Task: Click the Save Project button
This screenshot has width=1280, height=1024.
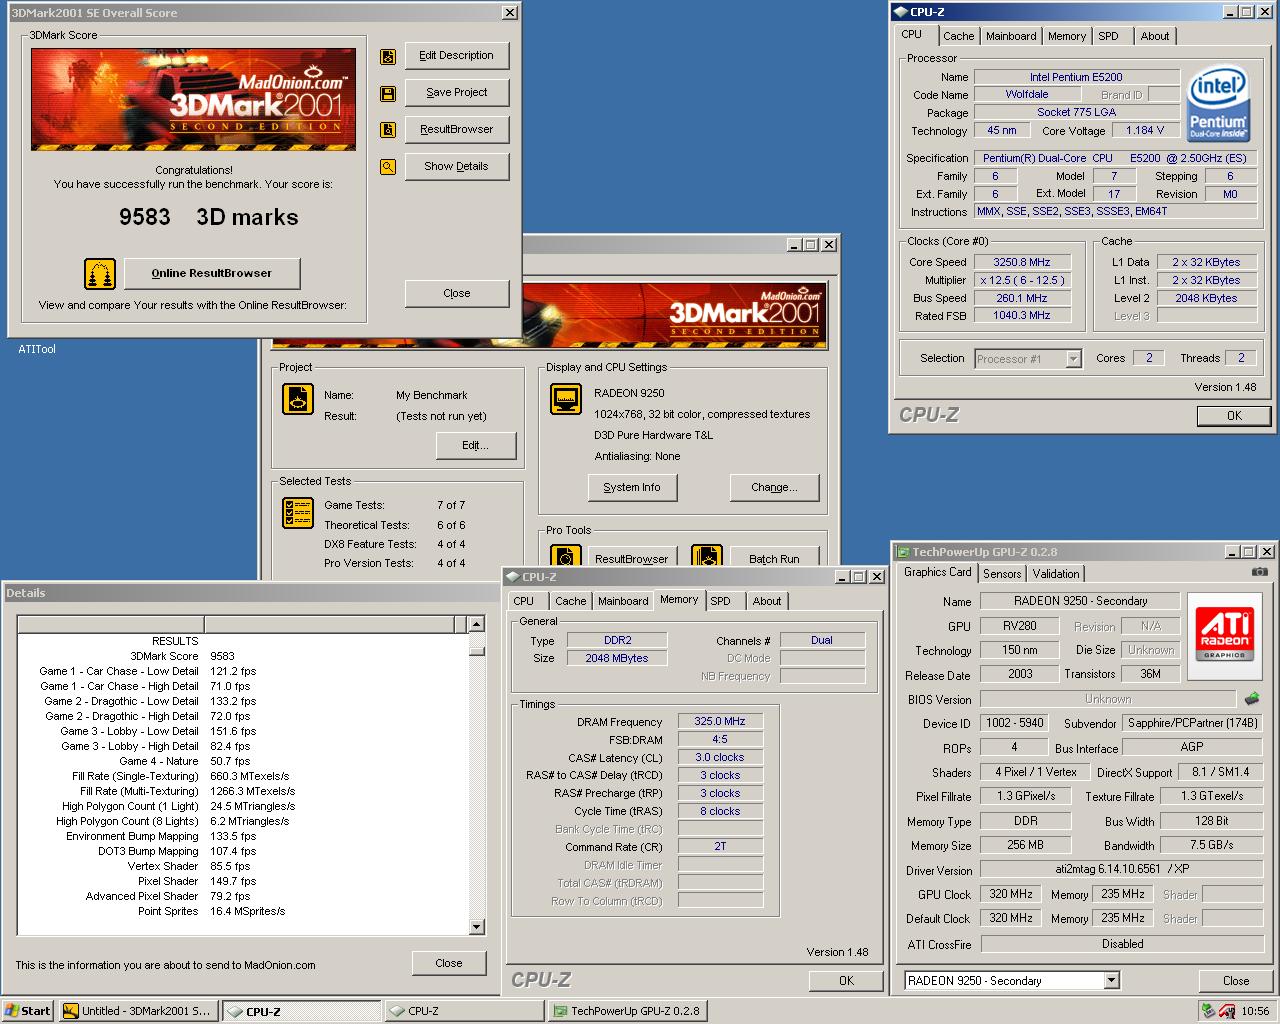Action: 457,92
